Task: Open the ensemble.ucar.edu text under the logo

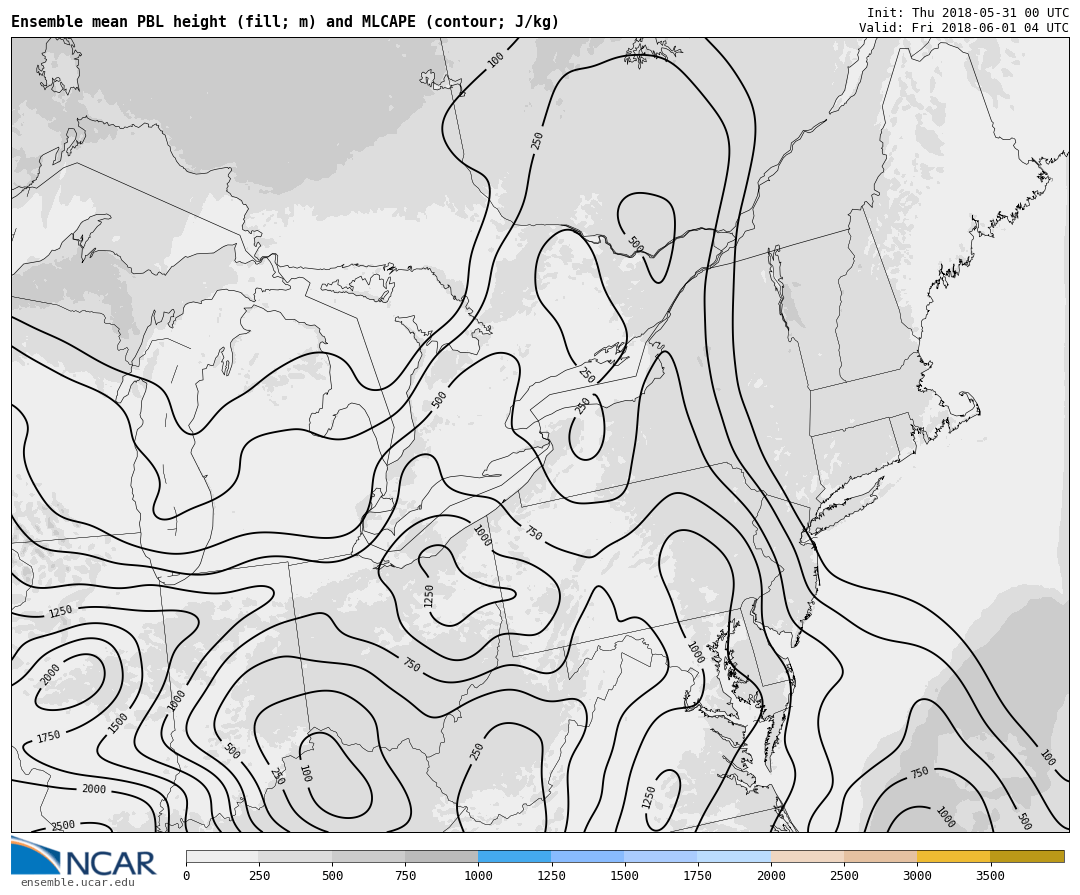Action: point(78,883)
